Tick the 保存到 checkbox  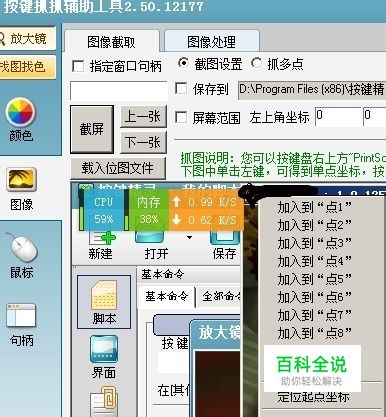181,89
